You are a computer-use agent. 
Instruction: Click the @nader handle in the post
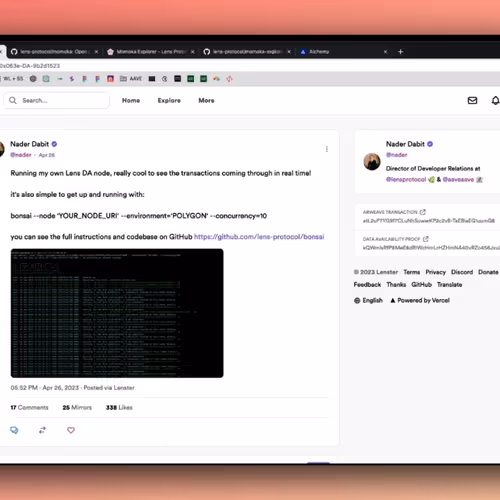[21, 155]
